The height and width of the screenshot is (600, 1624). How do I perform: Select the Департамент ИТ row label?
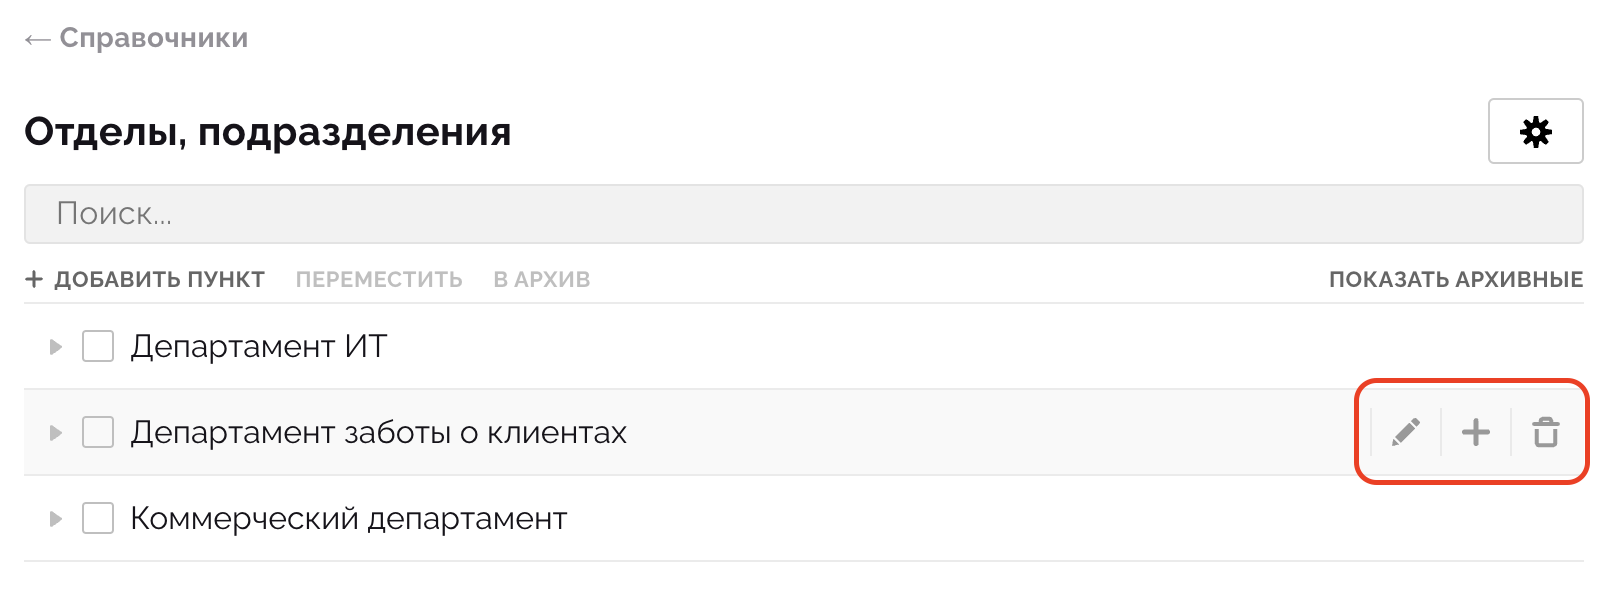click(x=258, y=346)
